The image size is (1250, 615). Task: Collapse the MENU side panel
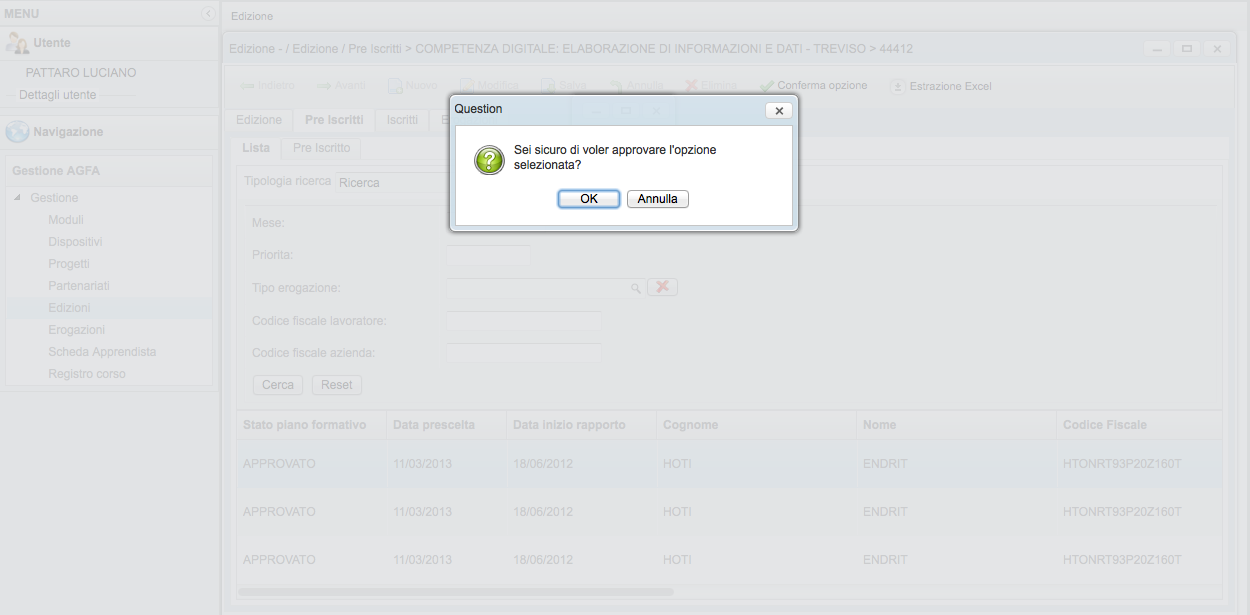pyautogui.click(x=208, y=13)
